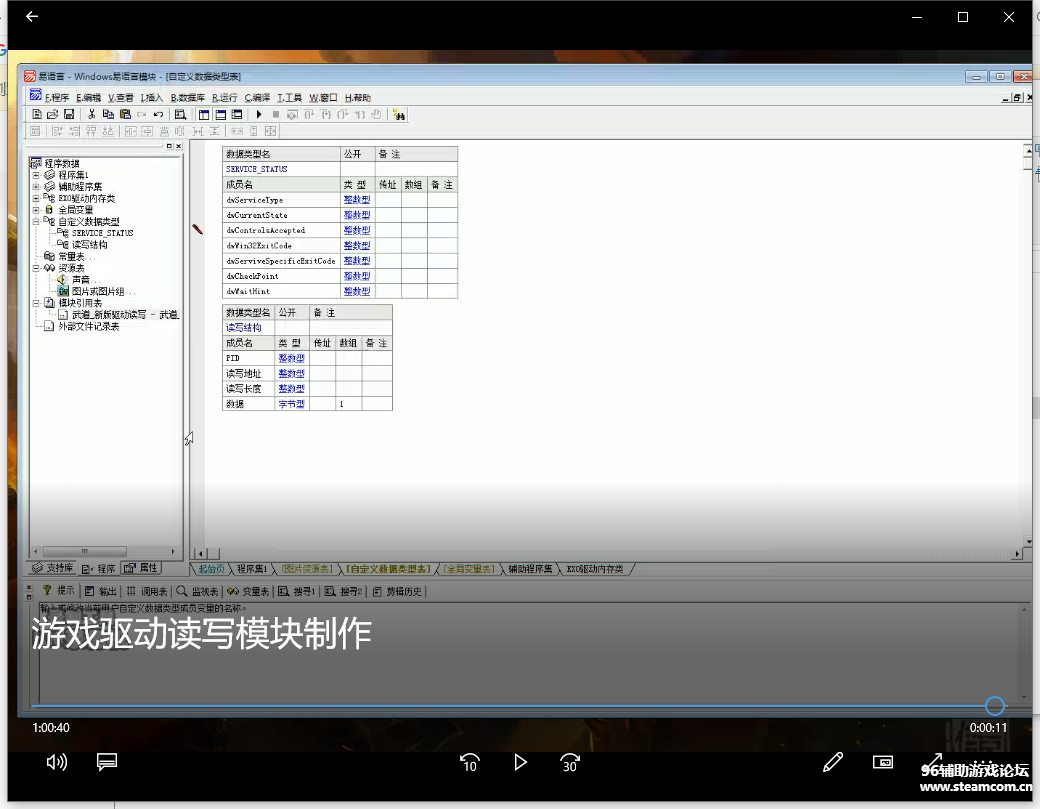Screen dimensions: 1040x809
Task: Expand the 全局变量 tree node
Action: 36,210
